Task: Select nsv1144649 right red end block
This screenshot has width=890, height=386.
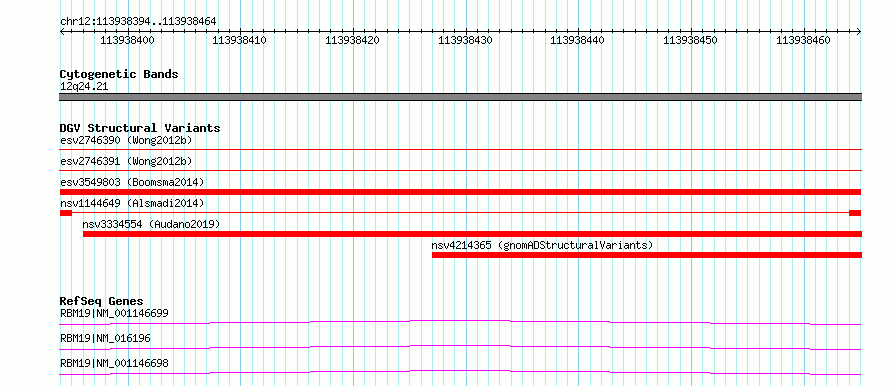Action: click(x=855, y=213)
